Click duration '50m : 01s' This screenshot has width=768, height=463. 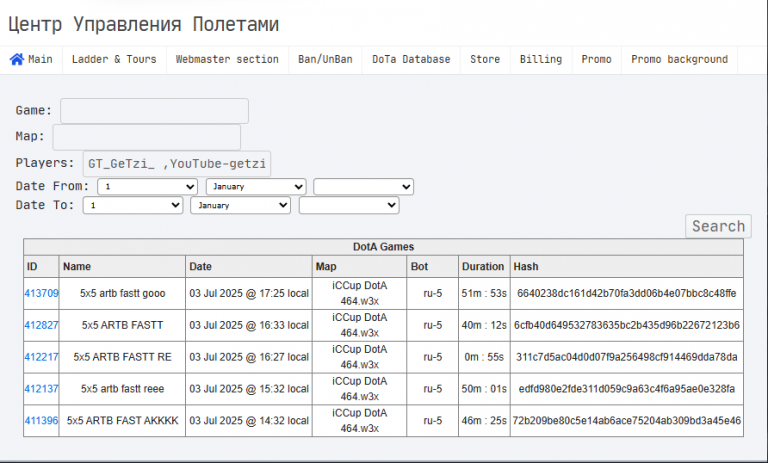pyautogui.click(x=484, y=389)
